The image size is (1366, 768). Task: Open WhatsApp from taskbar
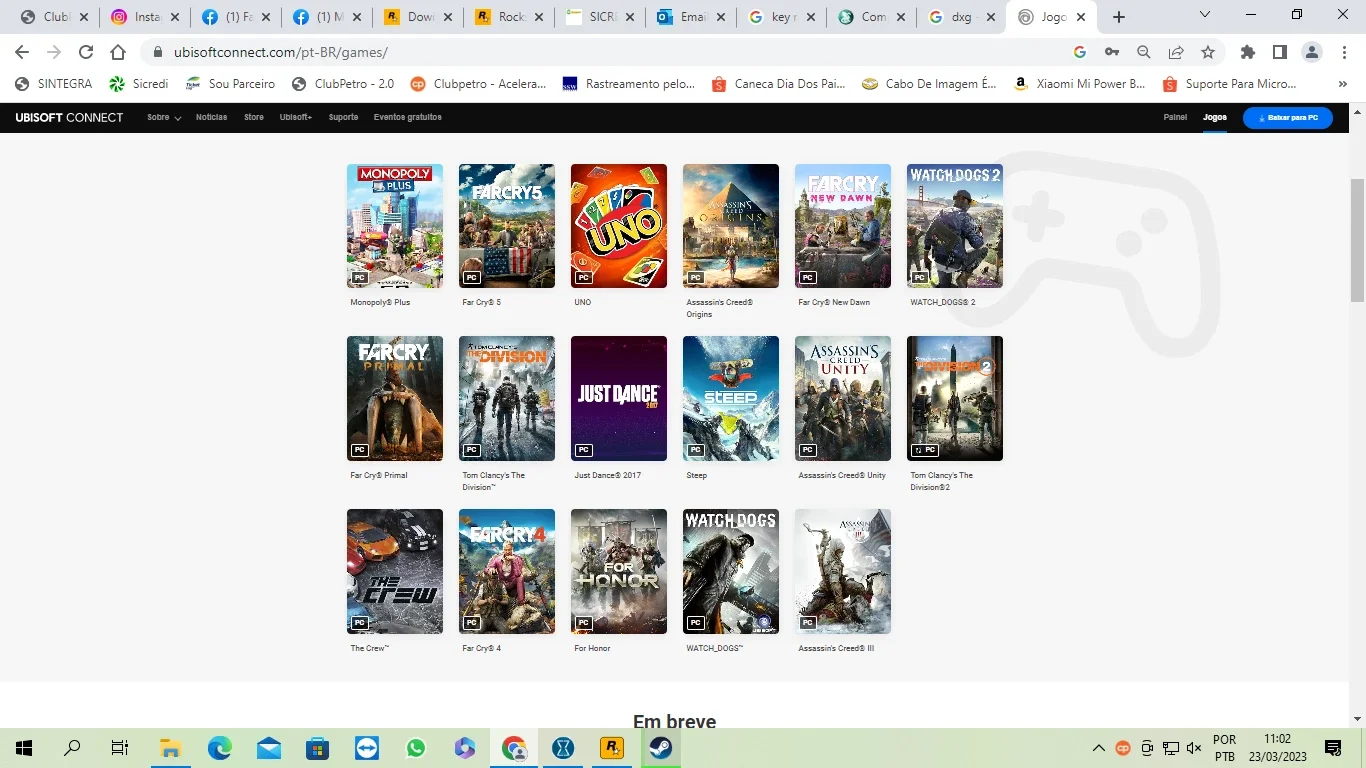(x=416, y=747)
